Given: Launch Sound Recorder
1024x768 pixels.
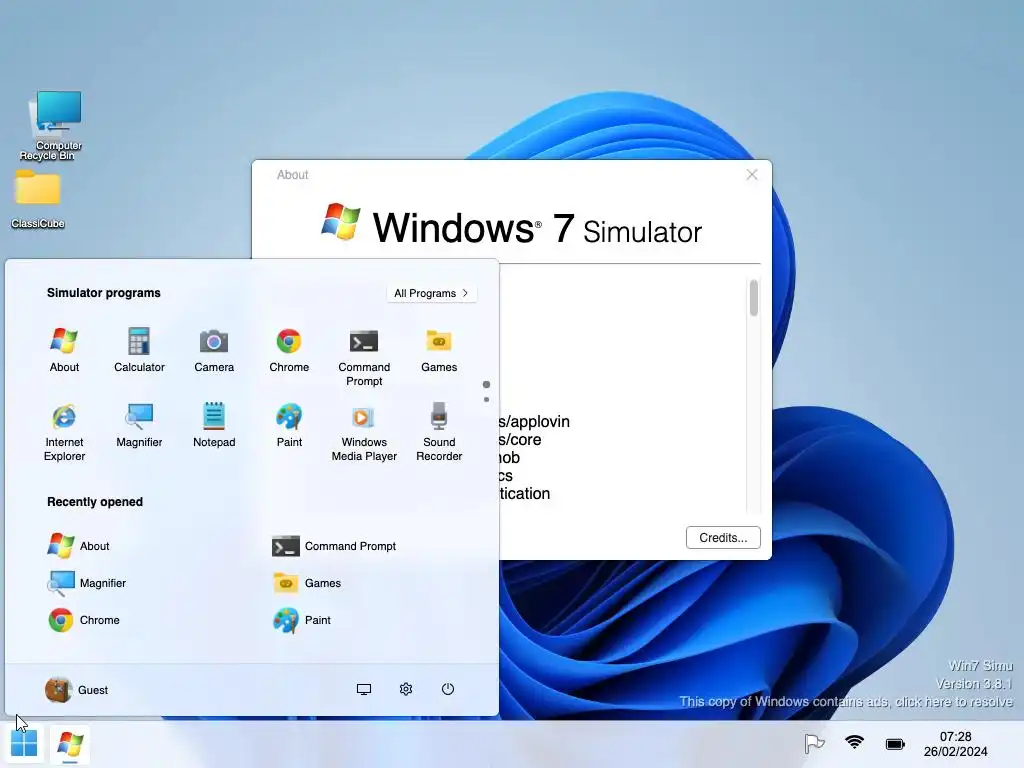Looking at the screenshot, I should pos(439,432).
